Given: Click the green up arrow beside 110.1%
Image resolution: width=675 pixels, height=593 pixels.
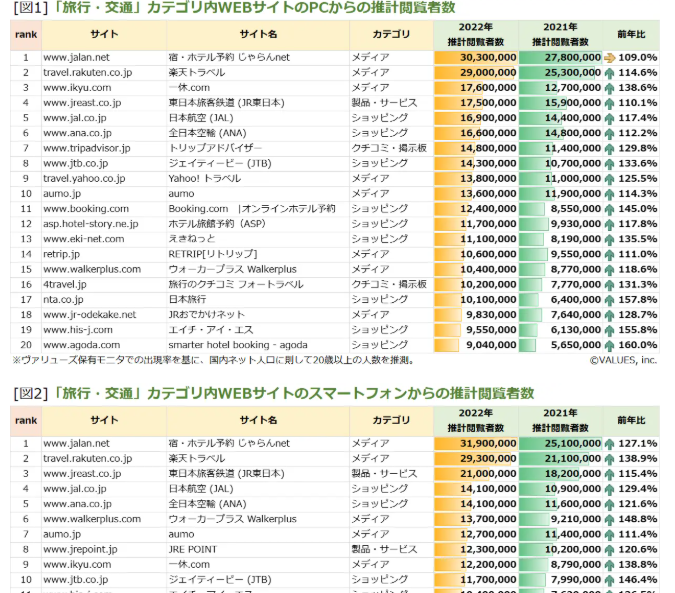Looking at the screenshot, I should tap(610, 103).
